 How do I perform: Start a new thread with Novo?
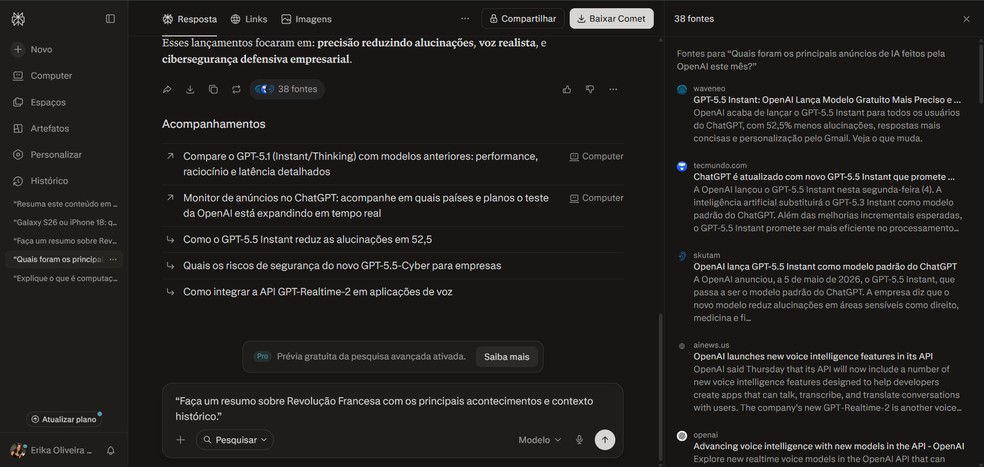[x=33, y=50]
